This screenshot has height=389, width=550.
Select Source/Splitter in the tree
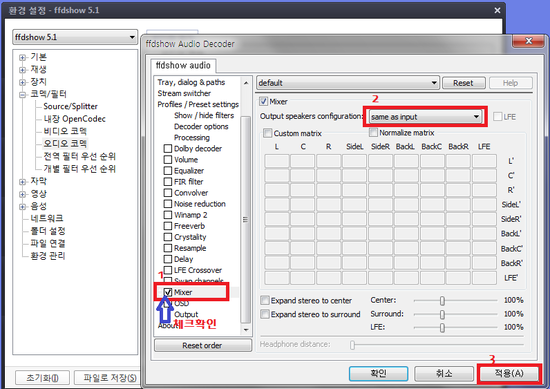tap(71, 106)
